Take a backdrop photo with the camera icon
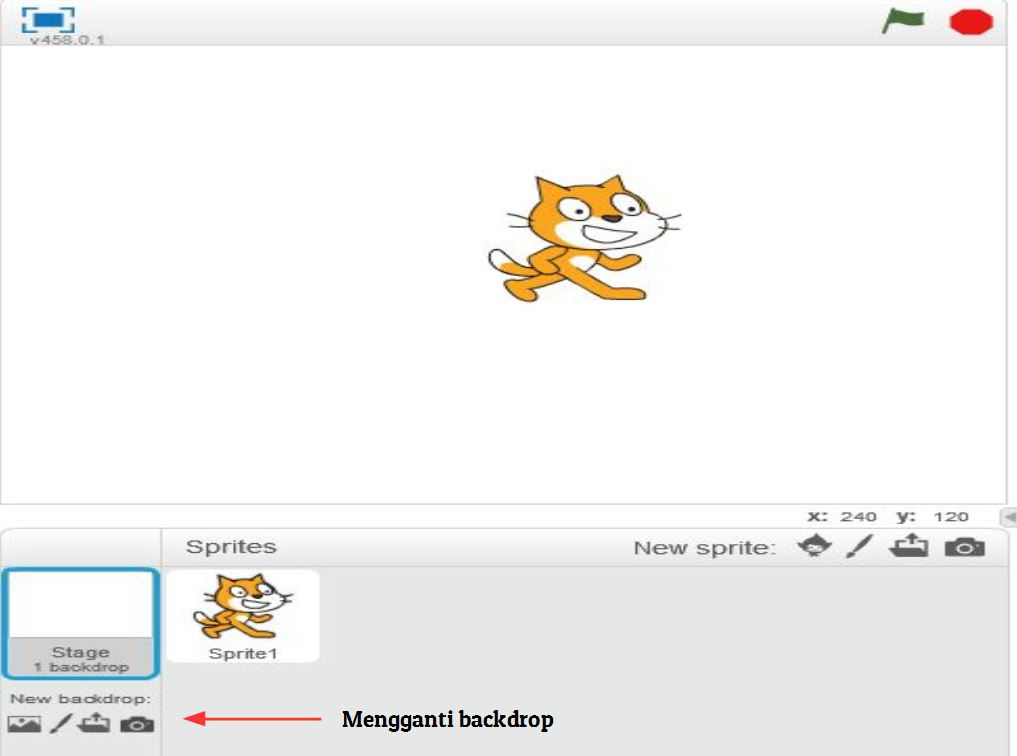The height and width of the screenshot is (756, 1017). [135, 722]
